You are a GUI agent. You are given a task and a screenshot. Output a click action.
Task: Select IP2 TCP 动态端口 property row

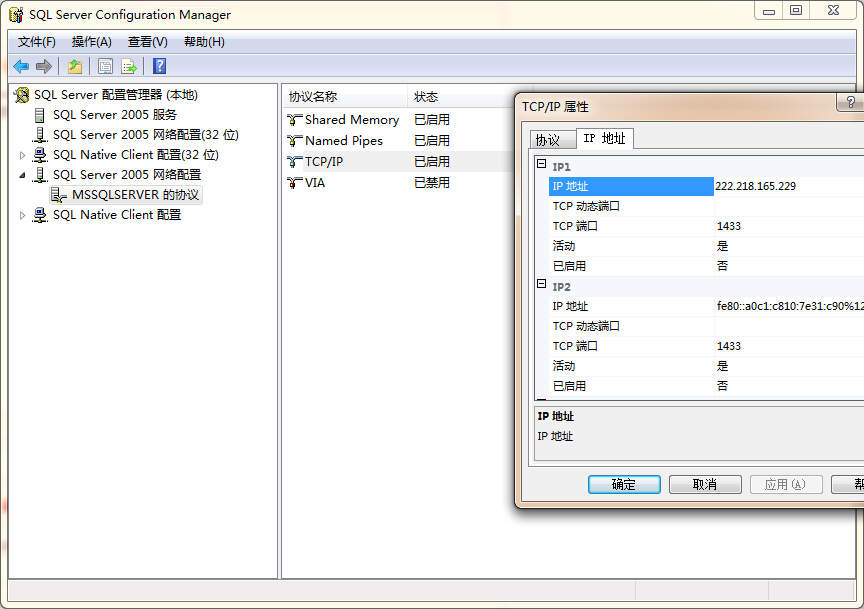706,326
